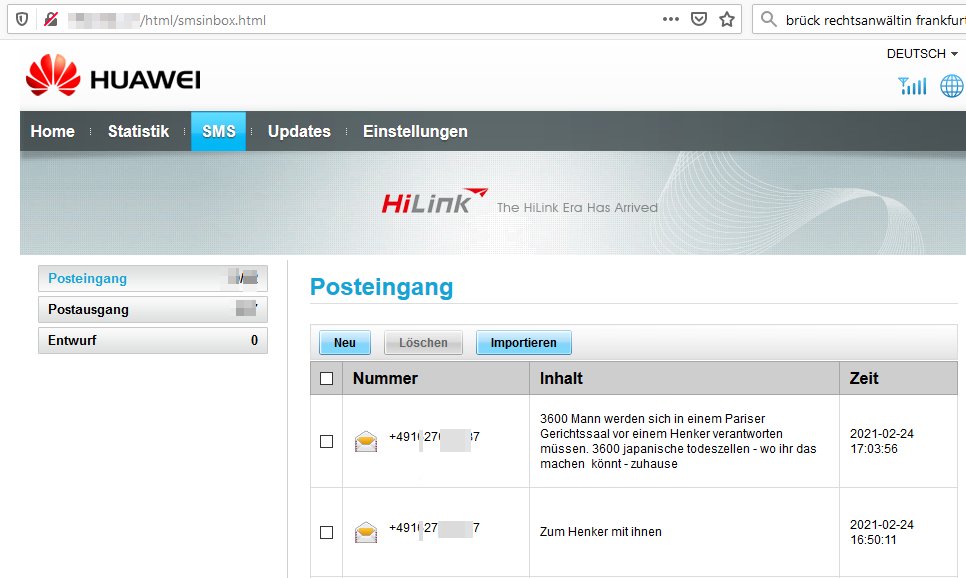
Task: Tick the select-all checkbox in table header
Action: click(x=327, y=378)
